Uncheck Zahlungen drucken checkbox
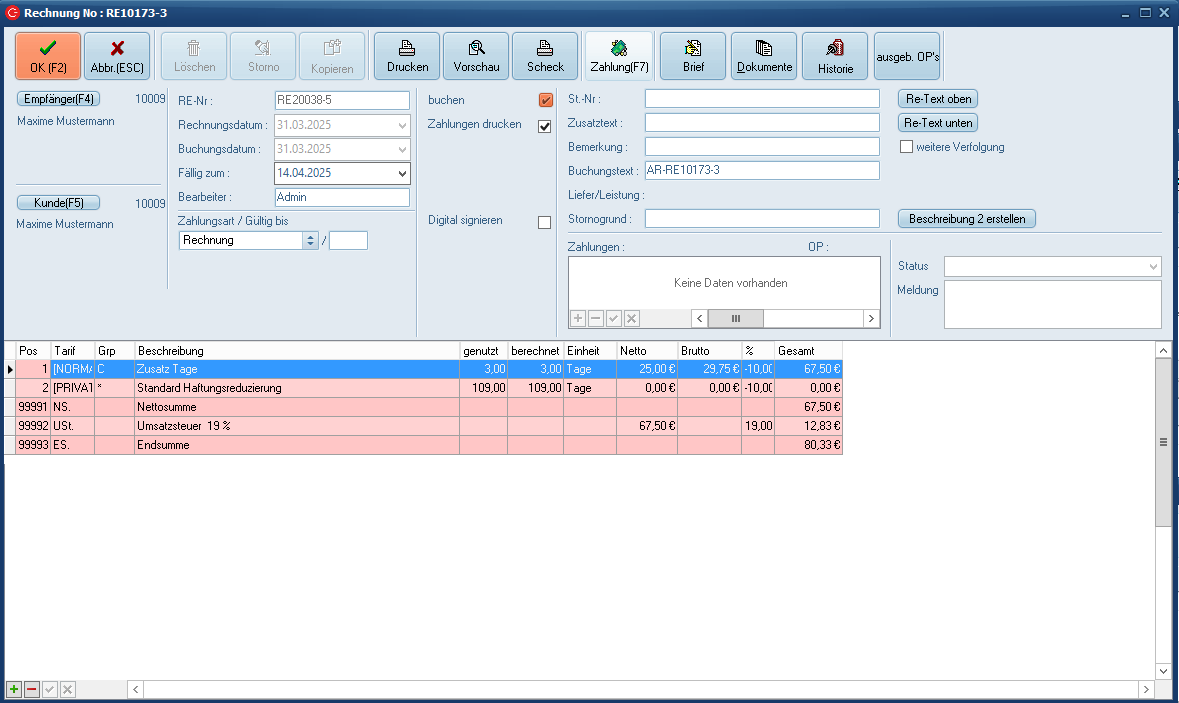The width and height of the screenshot is (1179, 703). pyautogui.click(x=545, y=126)
